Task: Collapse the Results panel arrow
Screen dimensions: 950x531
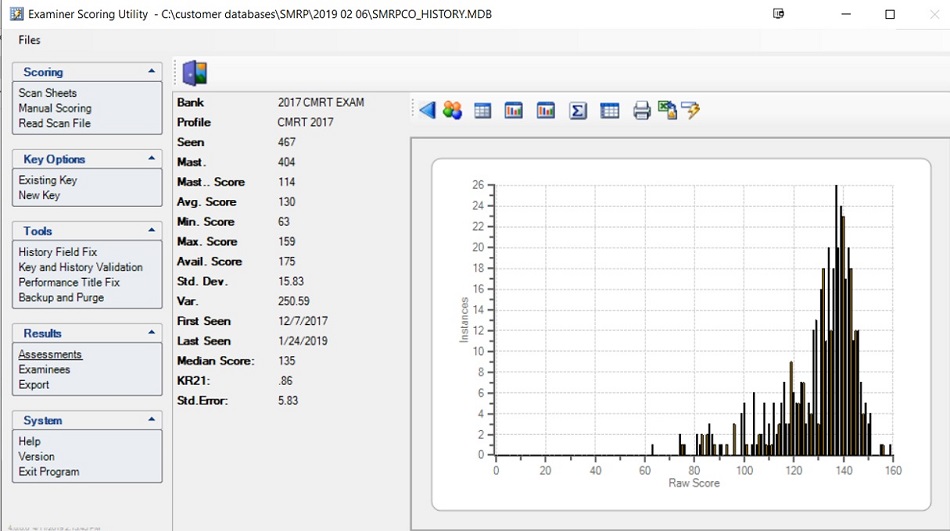Action: point(151,333)
